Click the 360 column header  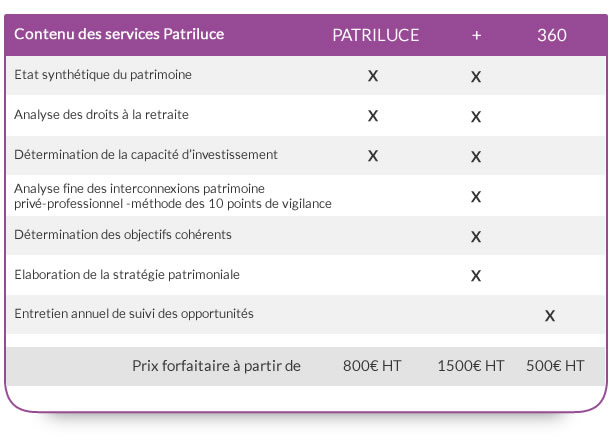point(552,35)
